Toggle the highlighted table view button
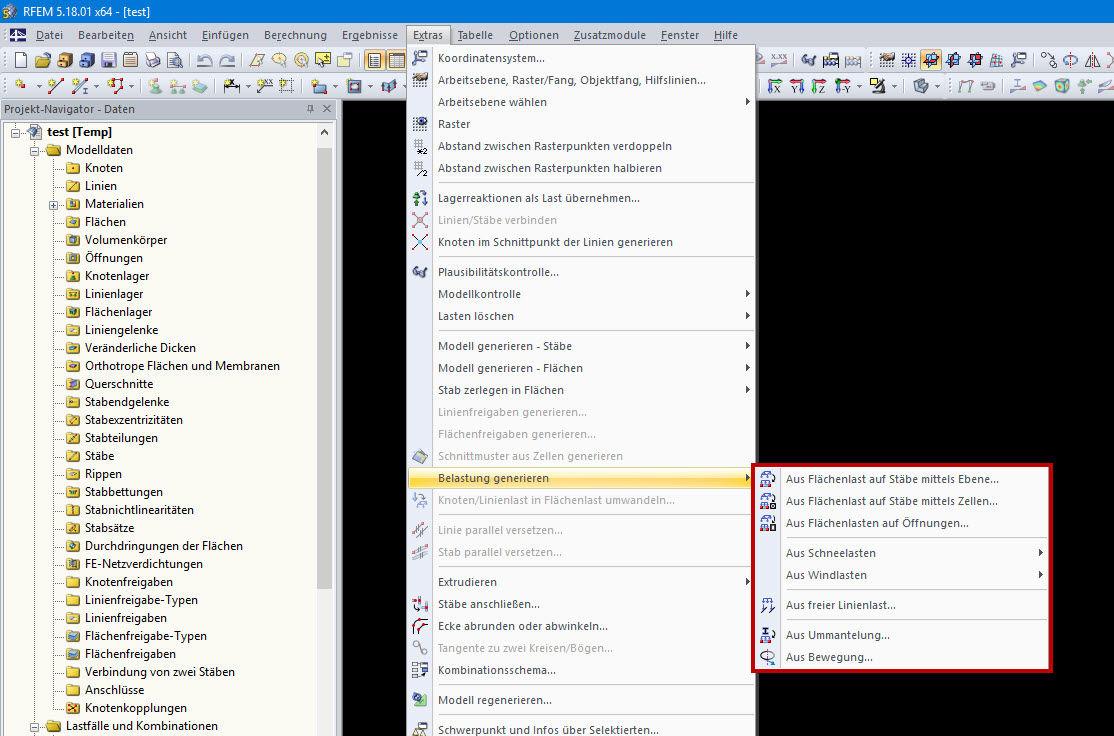Image resolution: width=1114 pixels, height=736 pixels. pos(397,59)
